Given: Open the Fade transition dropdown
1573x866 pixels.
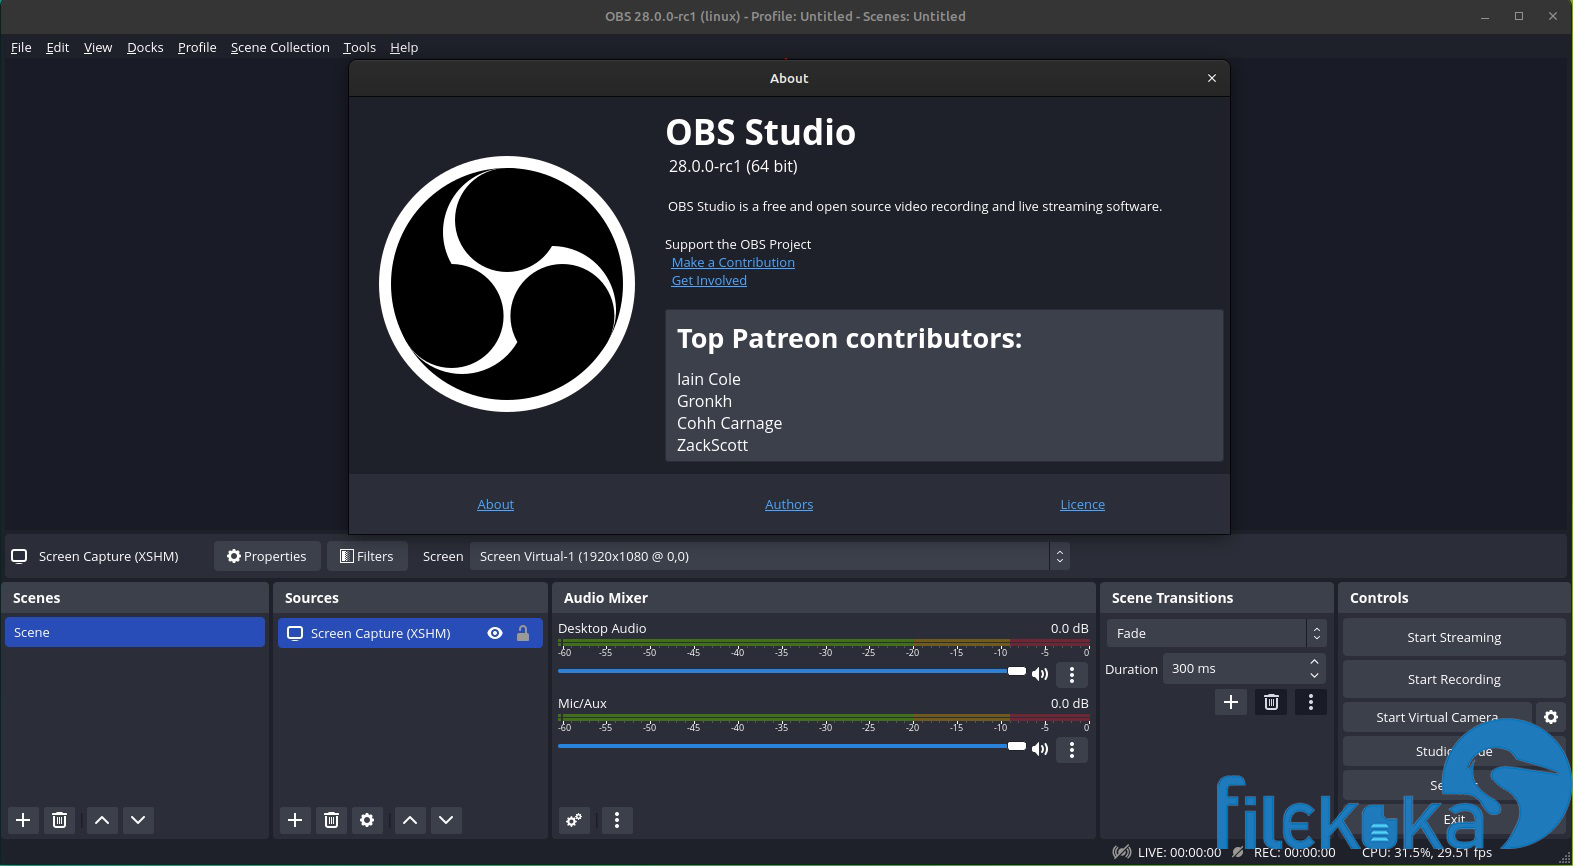Looking at the screenshot, I should click(1216, 633).
